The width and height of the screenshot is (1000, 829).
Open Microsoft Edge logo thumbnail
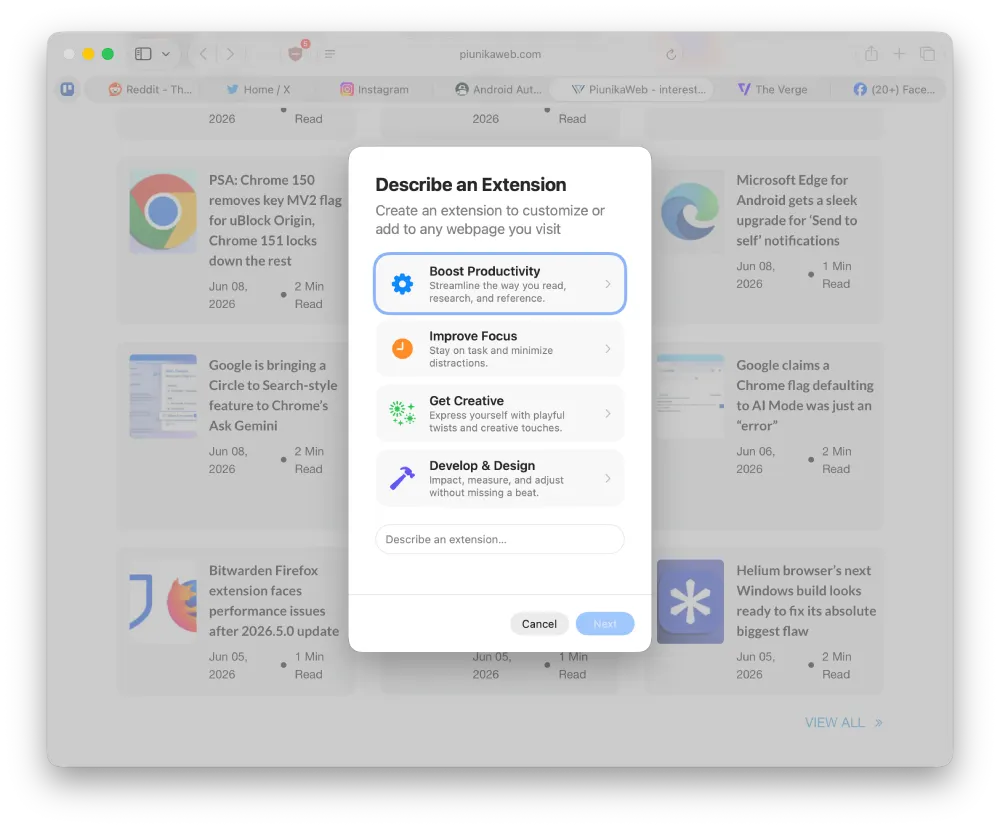(690, 212)
